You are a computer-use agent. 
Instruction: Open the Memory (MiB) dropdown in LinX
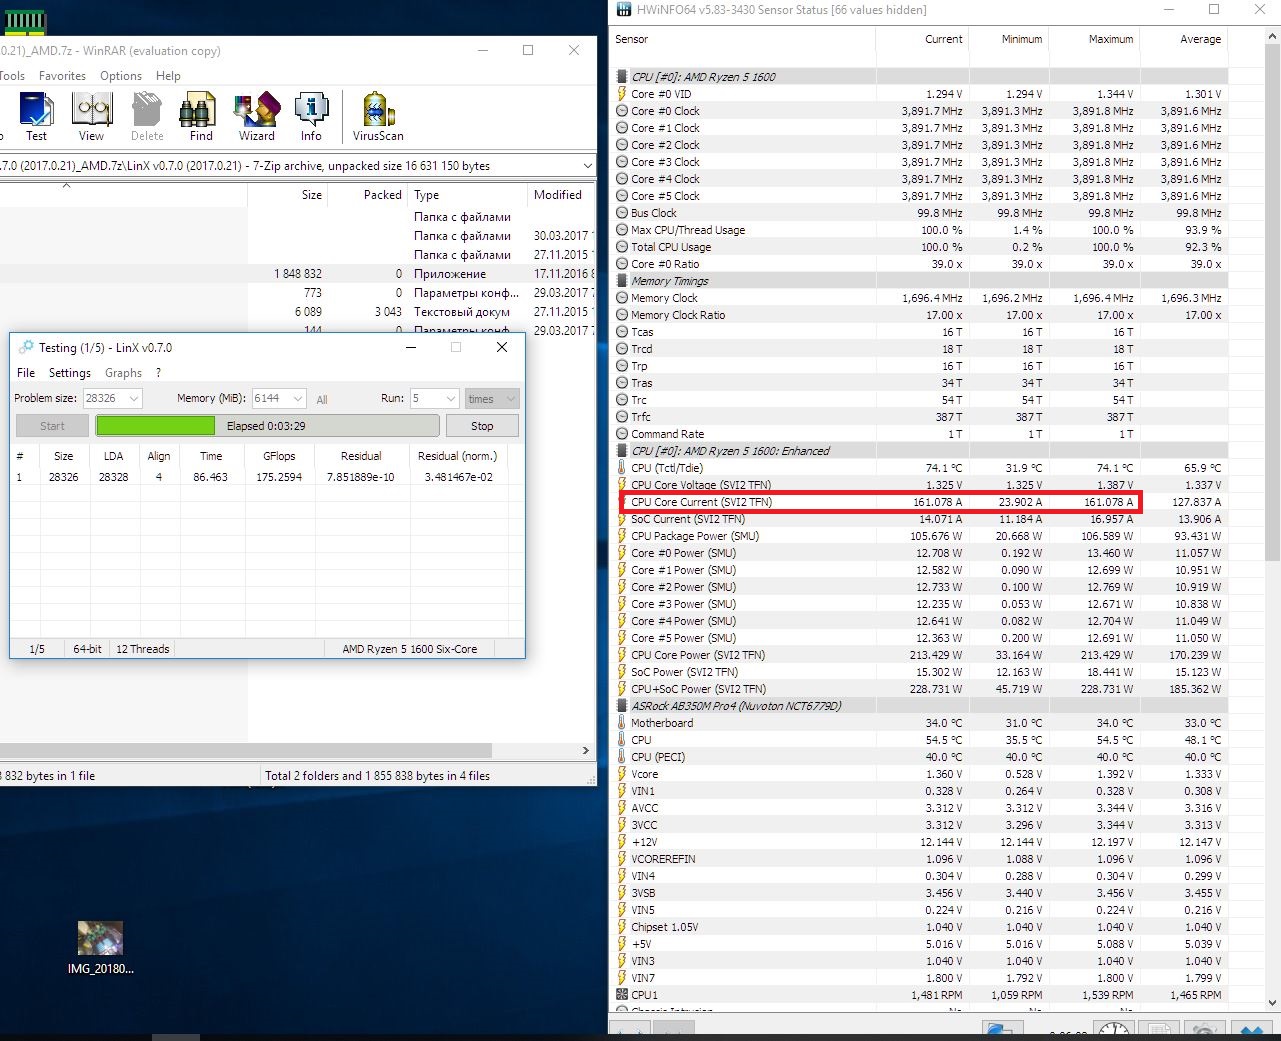tap(297, 399)
